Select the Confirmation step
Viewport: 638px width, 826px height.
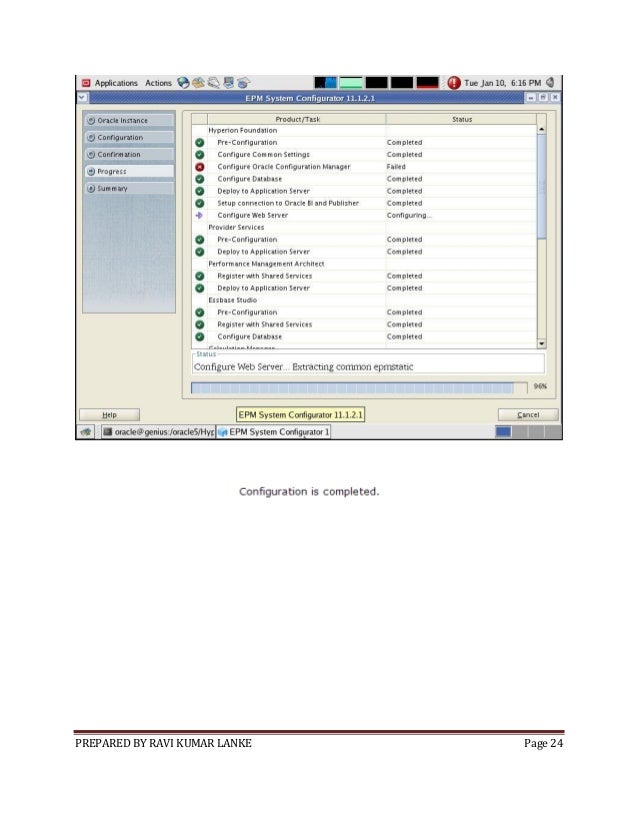point(129,154)
